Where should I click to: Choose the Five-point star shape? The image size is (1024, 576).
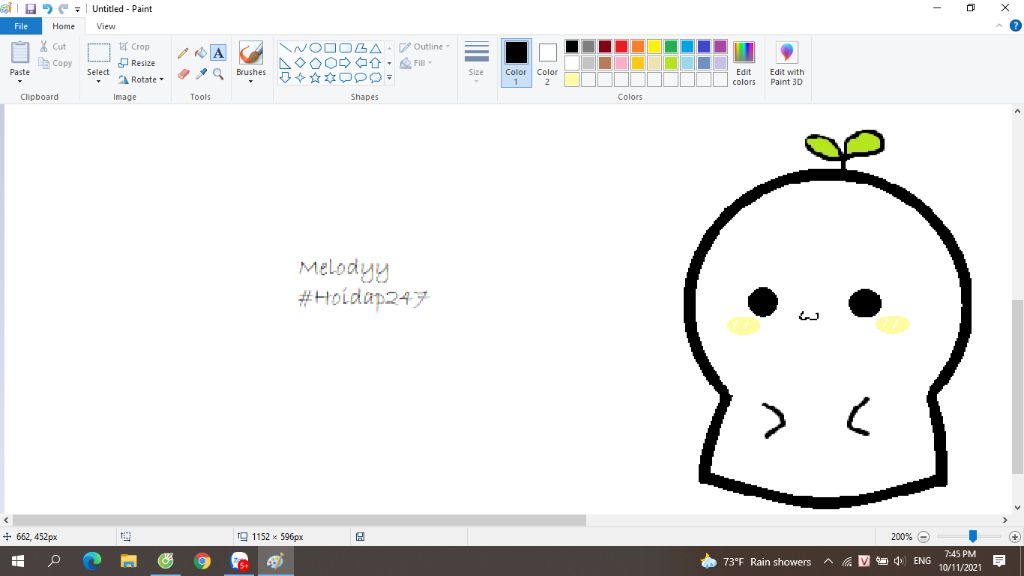click(315, 78)
